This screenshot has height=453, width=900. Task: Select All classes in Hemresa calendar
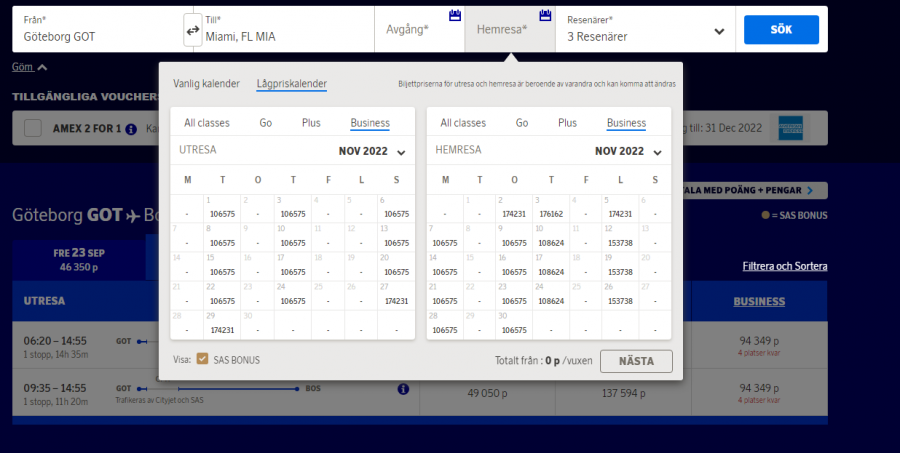(462, 123)
